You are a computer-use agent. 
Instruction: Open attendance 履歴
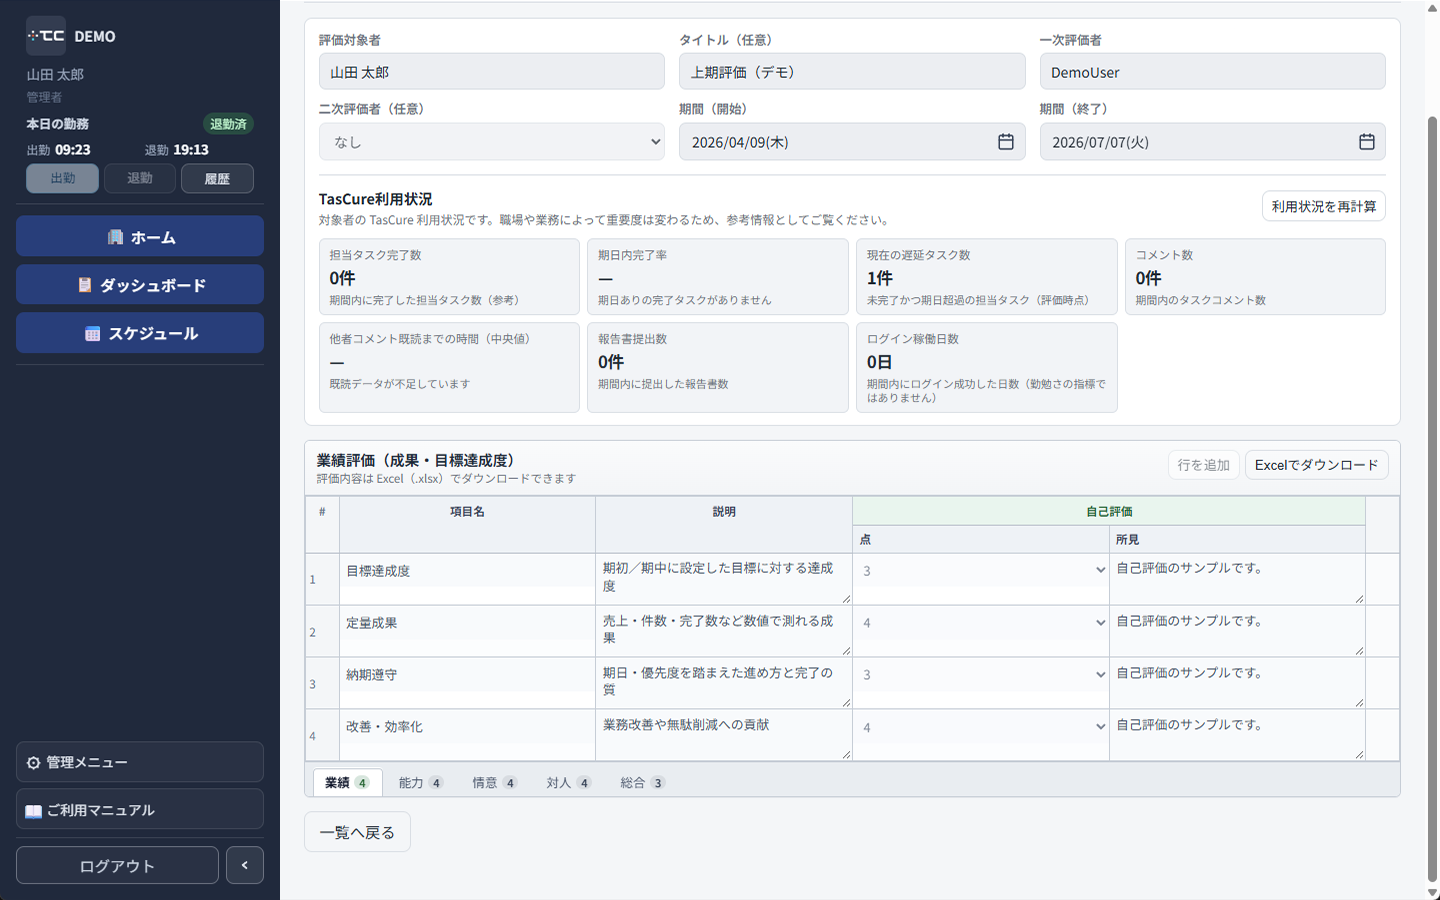pos(217,178)
